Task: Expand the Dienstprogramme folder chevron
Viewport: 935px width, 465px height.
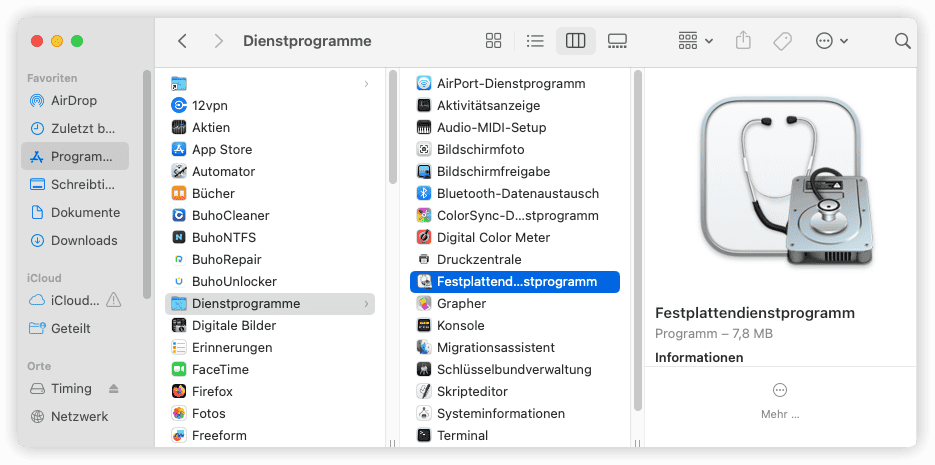Action: (366, 304)
